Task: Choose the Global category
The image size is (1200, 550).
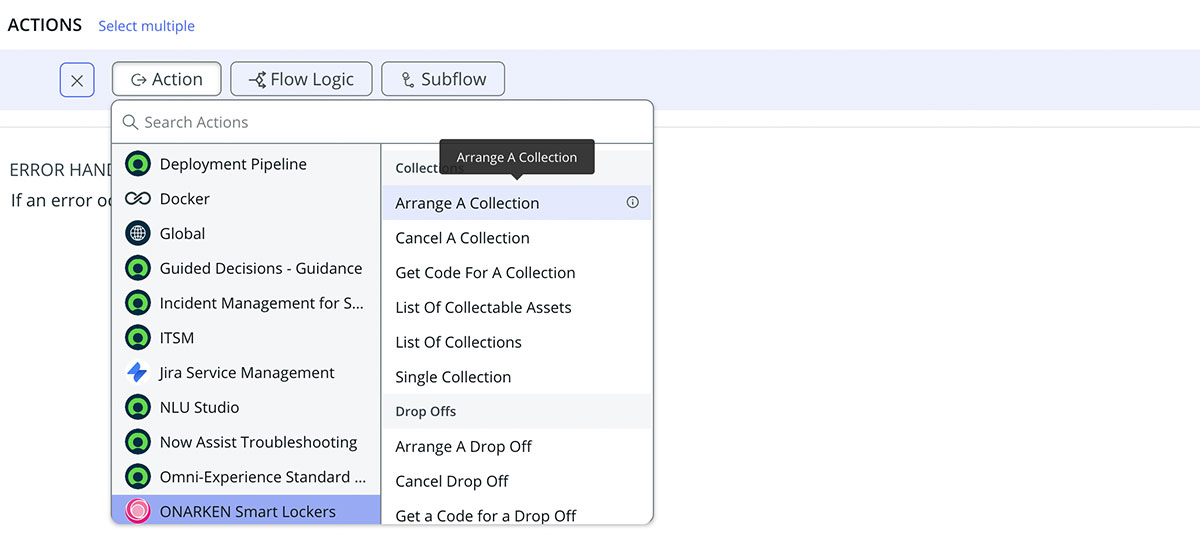Action: pyautogui.click(x=246, y=233)
